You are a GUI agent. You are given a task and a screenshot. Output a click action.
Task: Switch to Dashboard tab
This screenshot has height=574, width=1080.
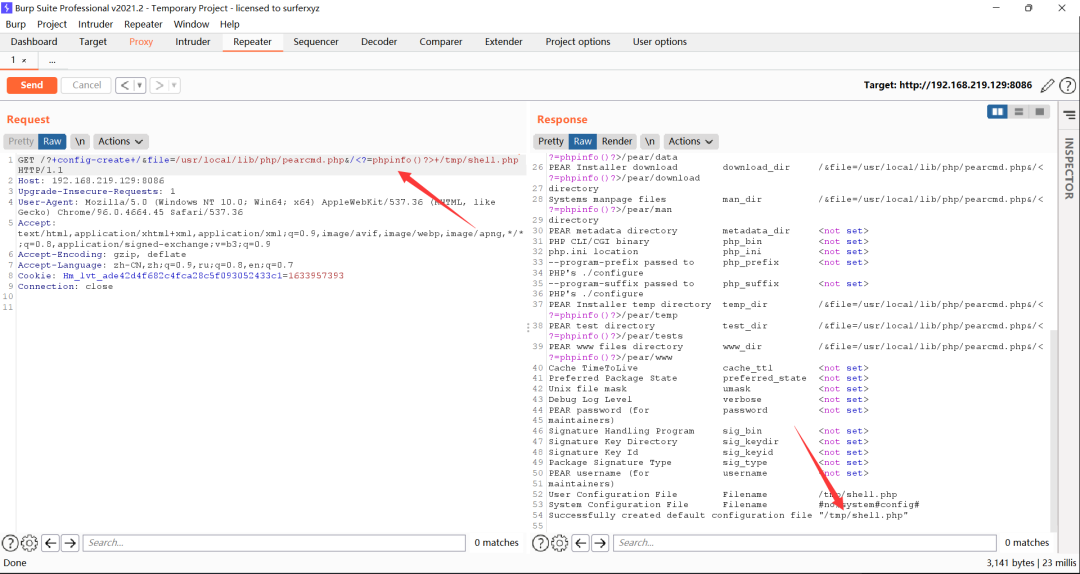34,41
